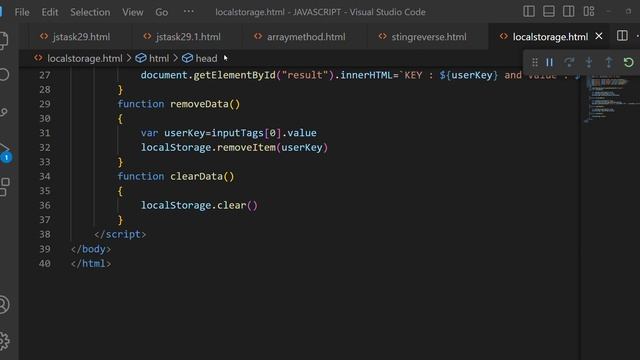Open the Accounts menu icon
Image resolution: width=640 pixels, height=360 pixels.
[x=3, y=304]
